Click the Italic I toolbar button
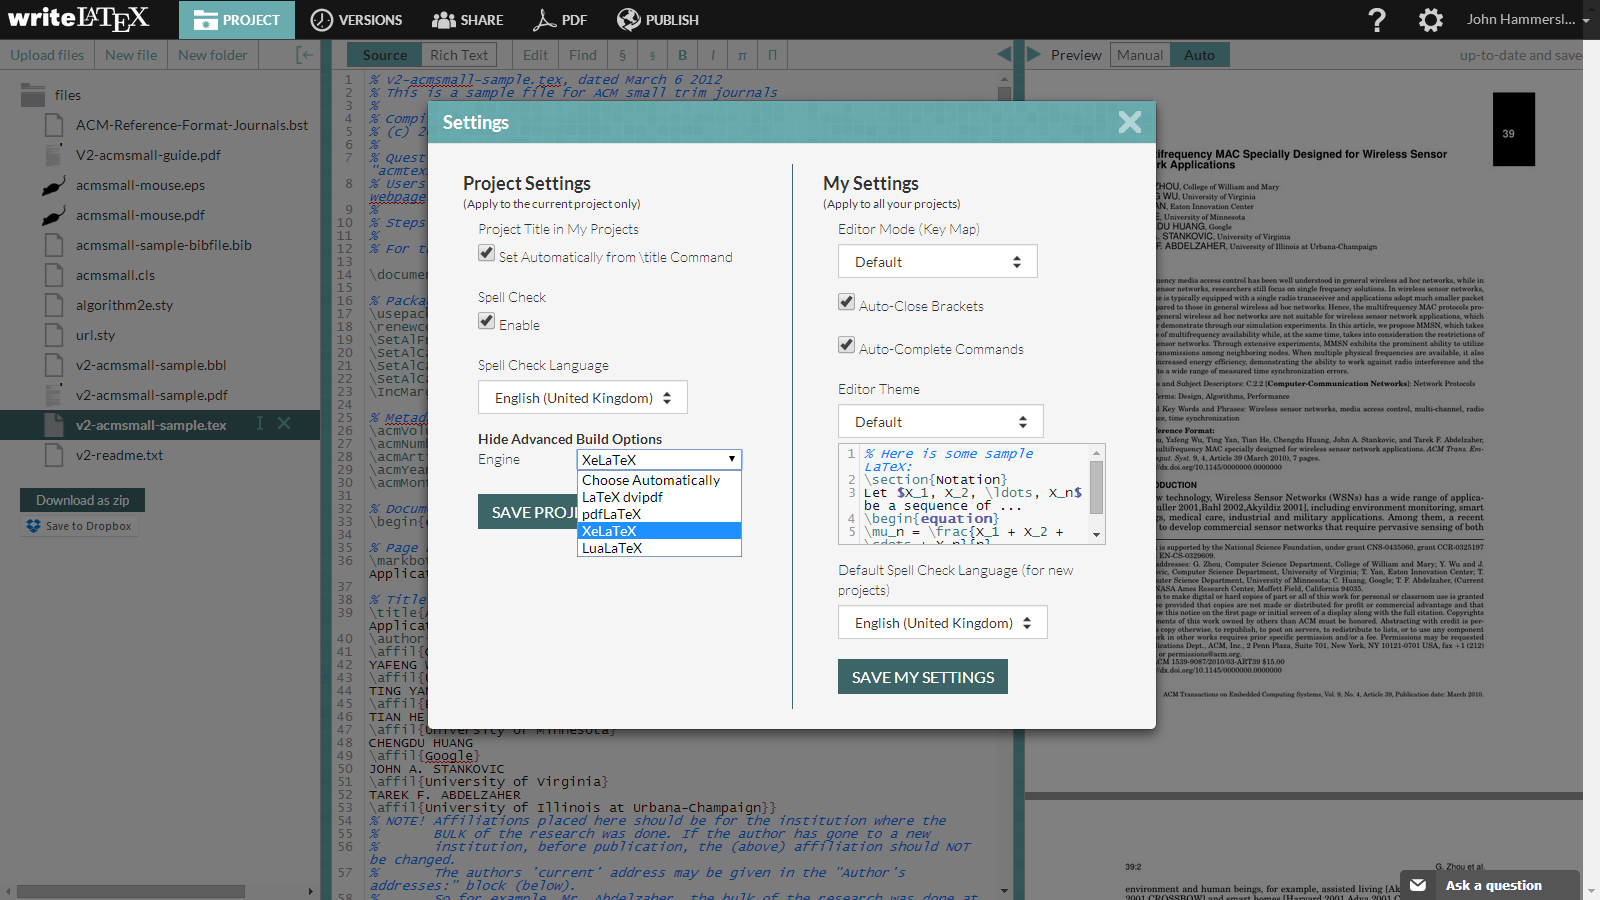The width and height of the screenshot is (1600, 900). tap(712, 55)
